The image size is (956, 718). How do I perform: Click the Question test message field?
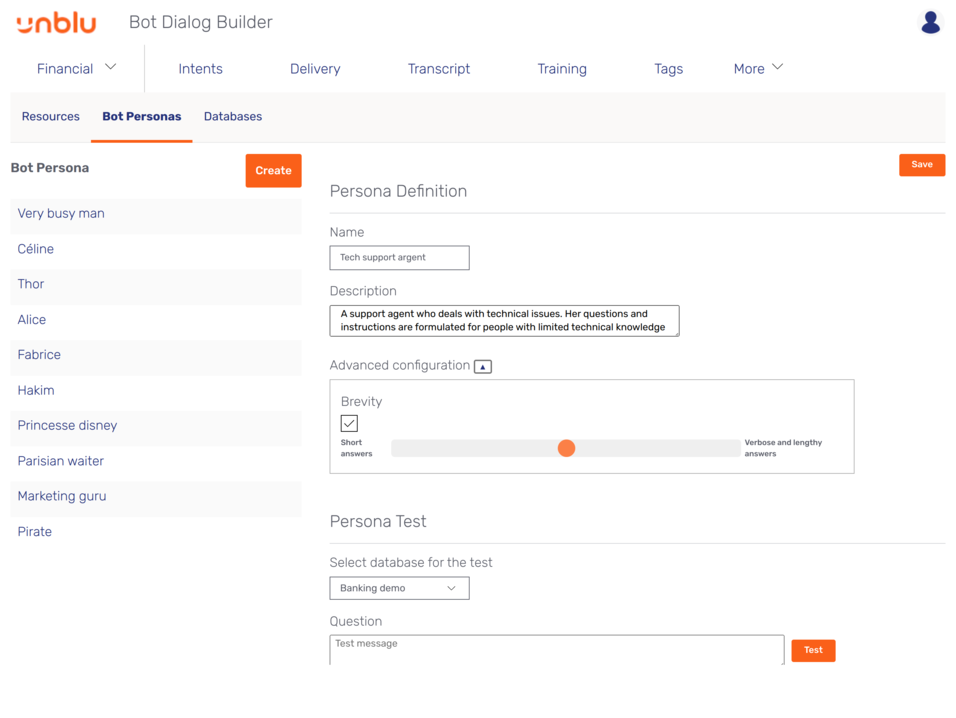pos(556,649)
